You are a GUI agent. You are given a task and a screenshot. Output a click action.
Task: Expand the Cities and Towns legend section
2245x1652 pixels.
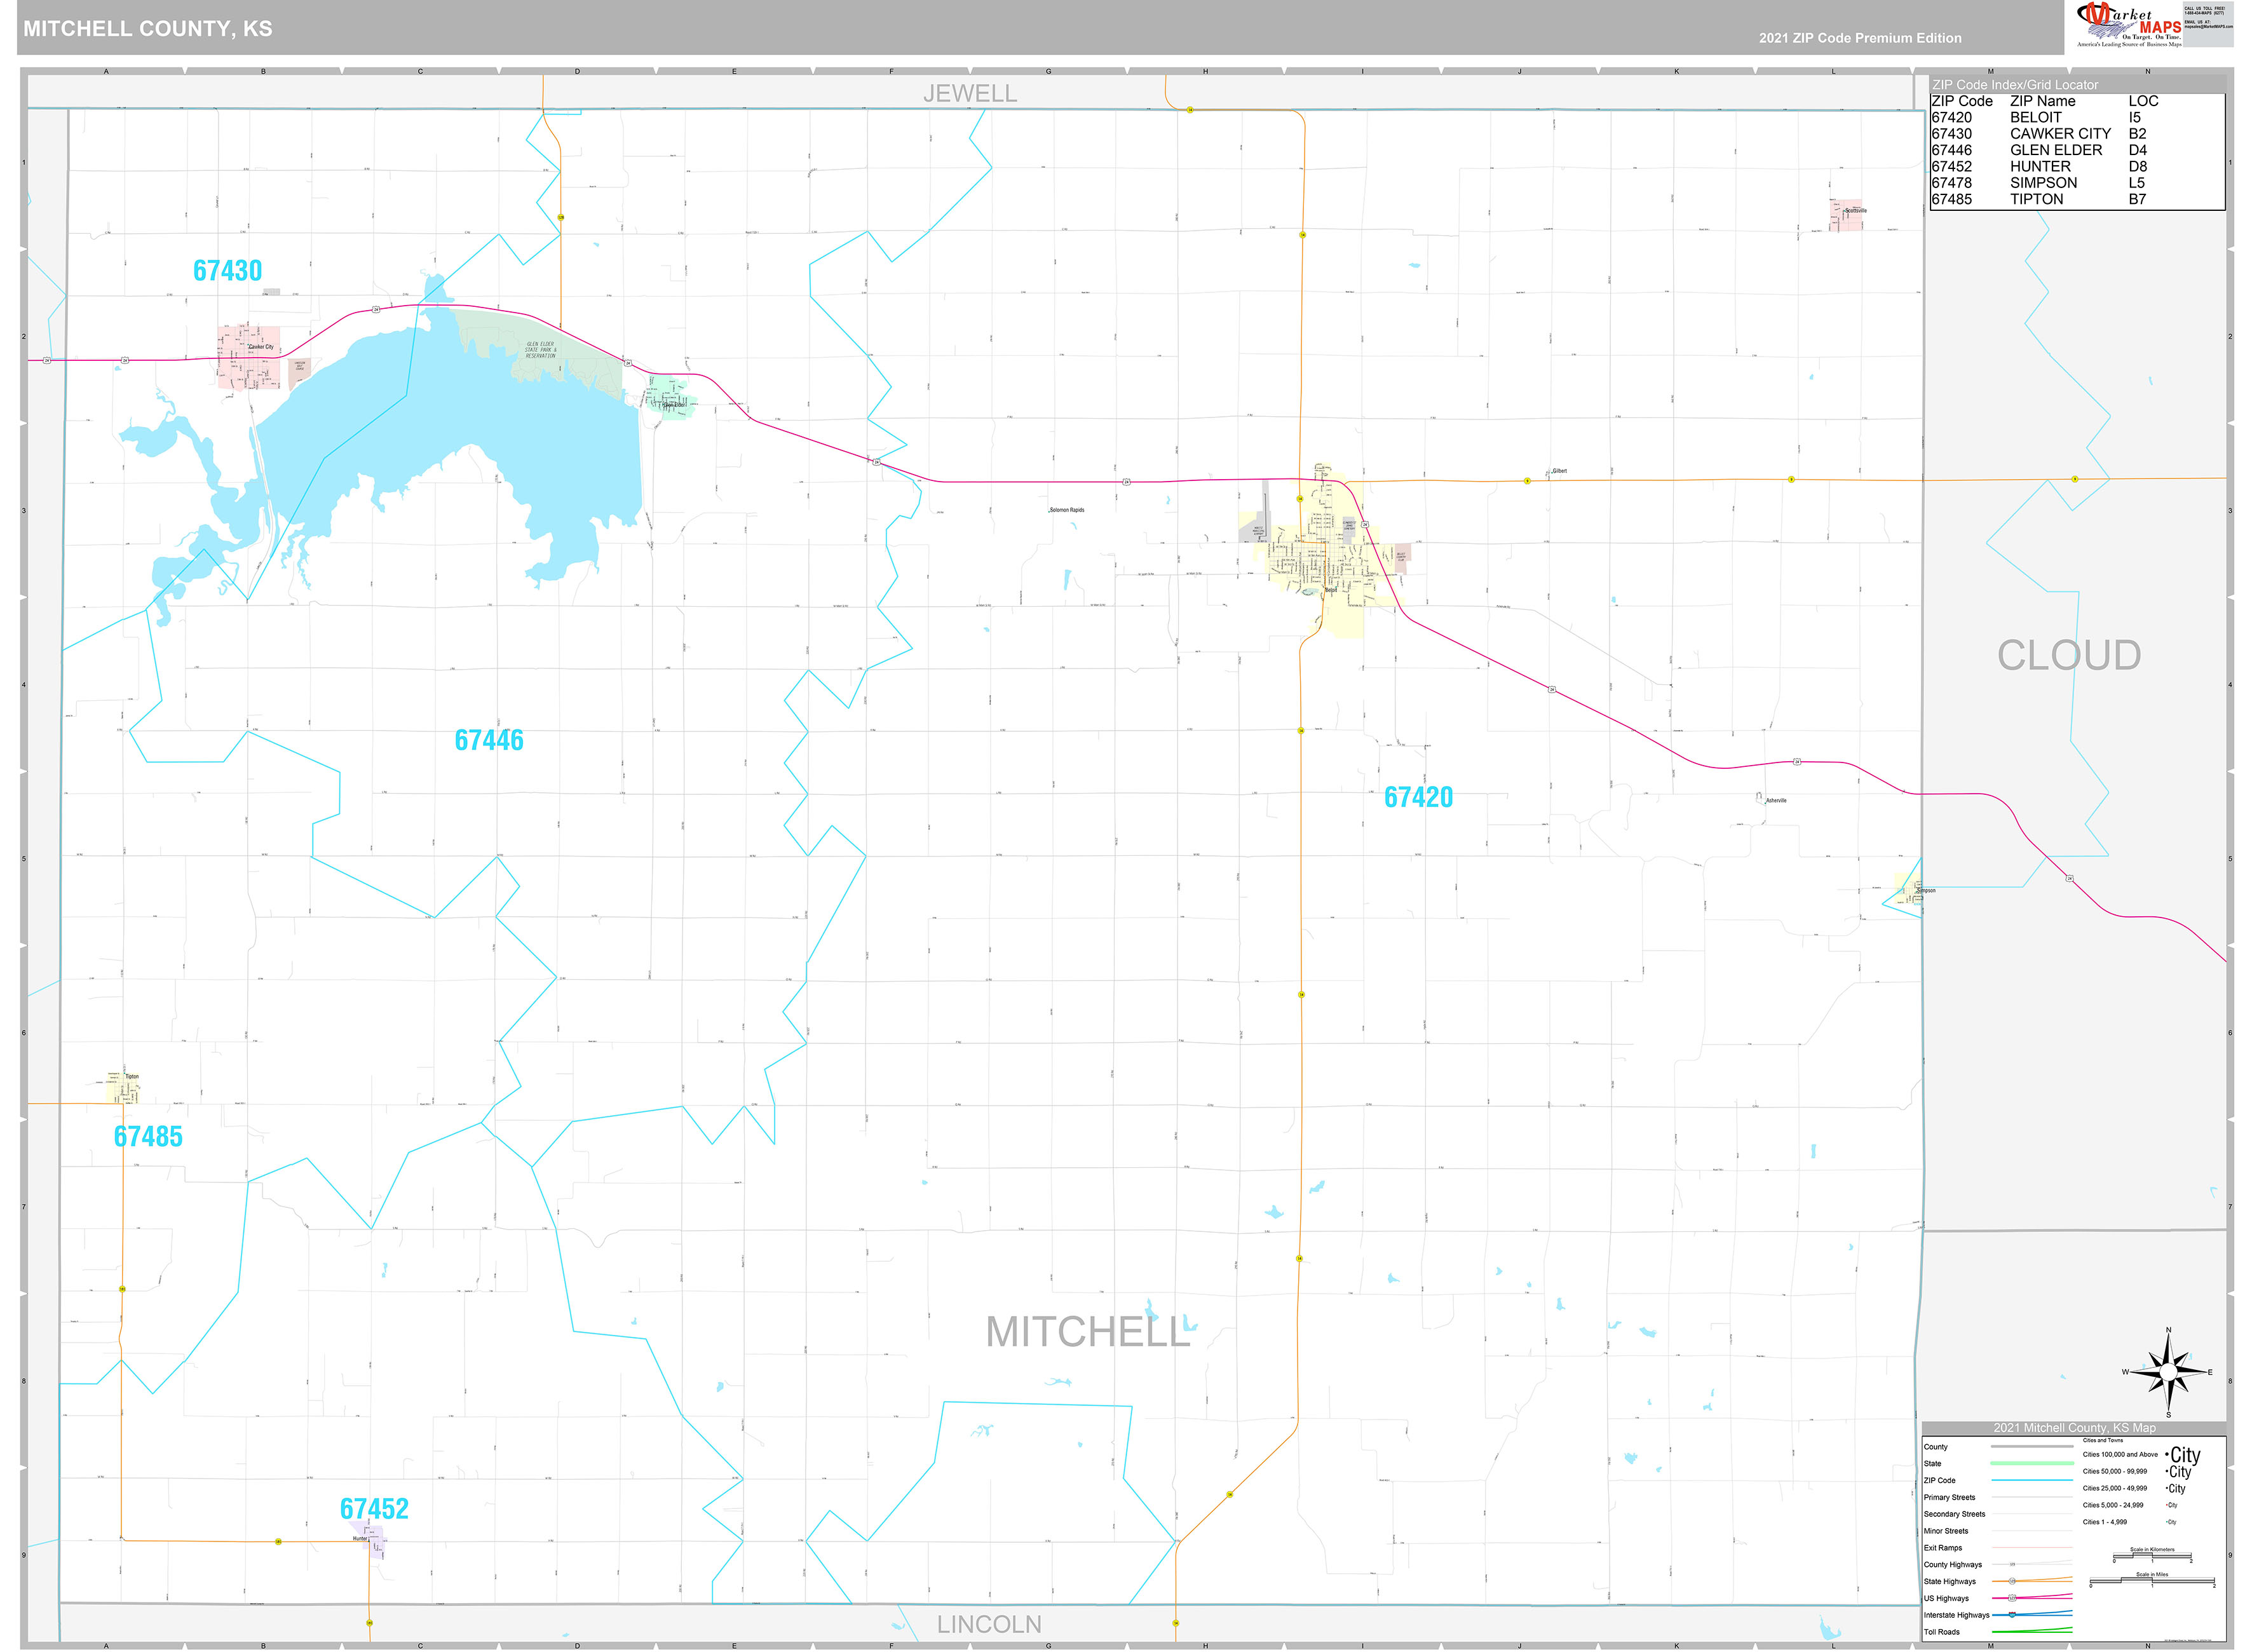[2103, 1440]
